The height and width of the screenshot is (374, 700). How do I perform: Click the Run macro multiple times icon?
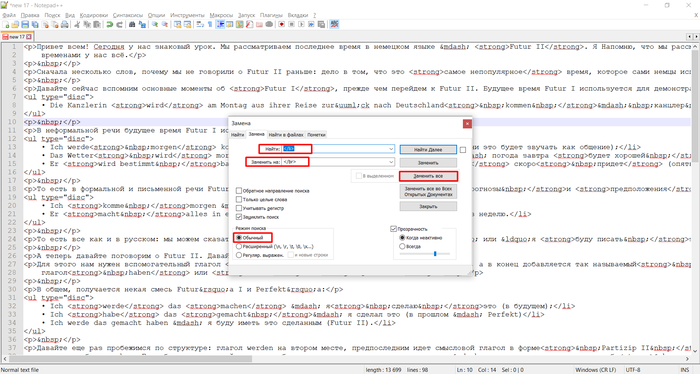311,25
